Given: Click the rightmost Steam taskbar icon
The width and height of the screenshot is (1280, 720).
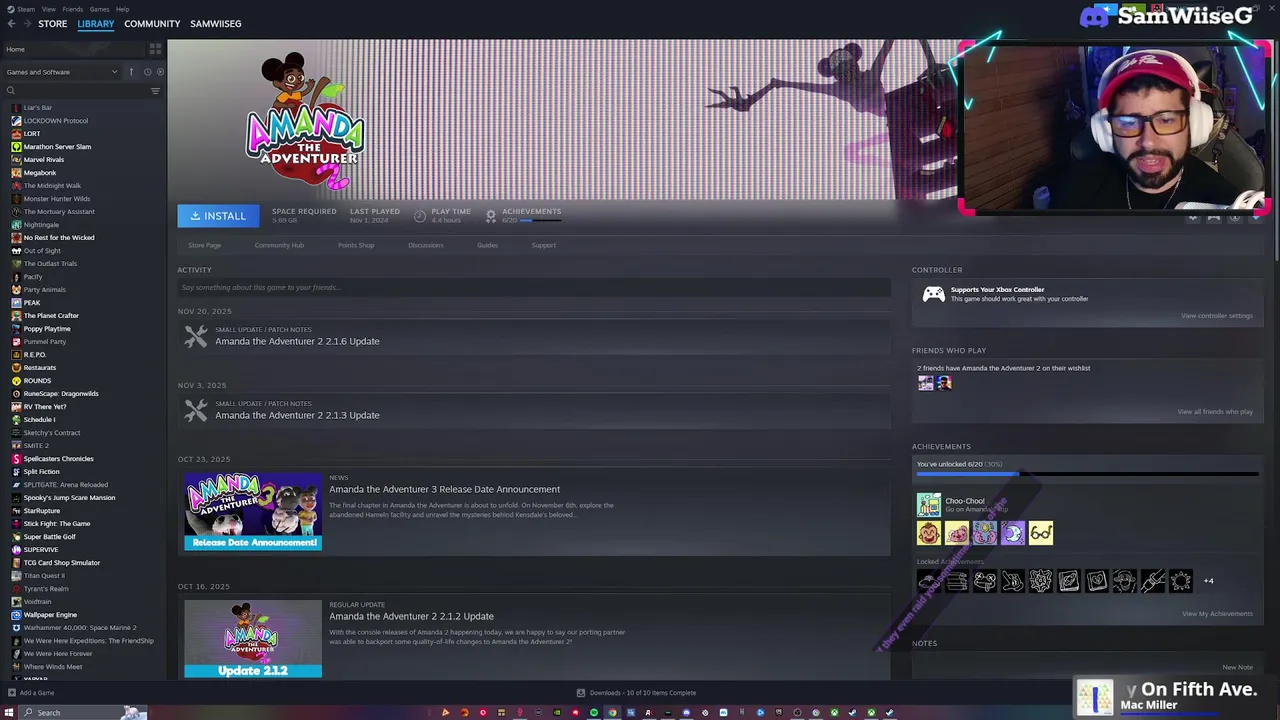Looking at the screenshot, I should tap(889, 713).
